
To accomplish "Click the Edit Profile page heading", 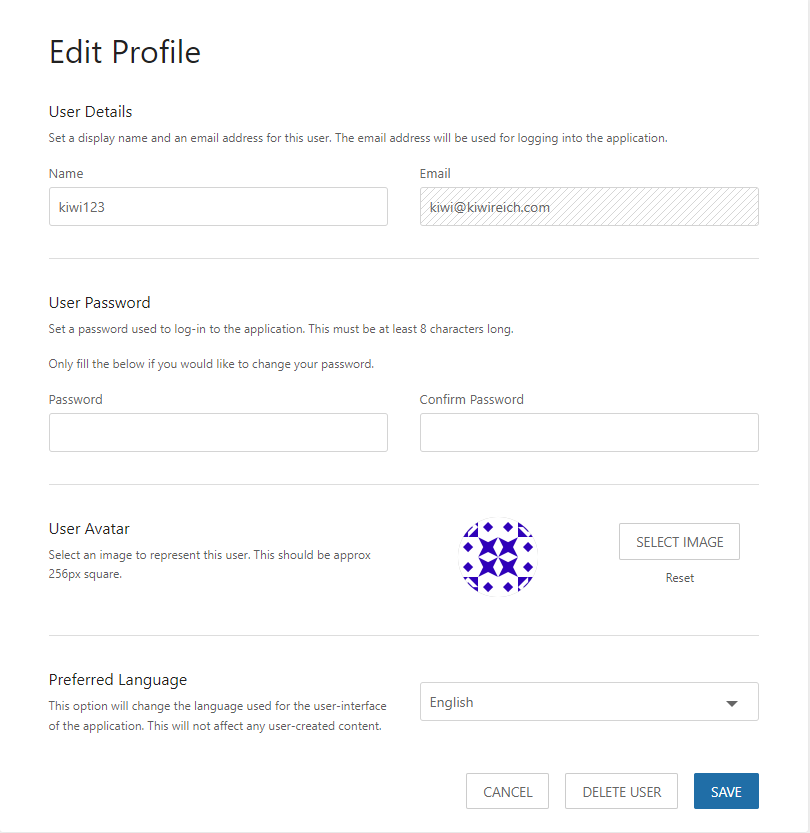I will click(x=125, y=52).
